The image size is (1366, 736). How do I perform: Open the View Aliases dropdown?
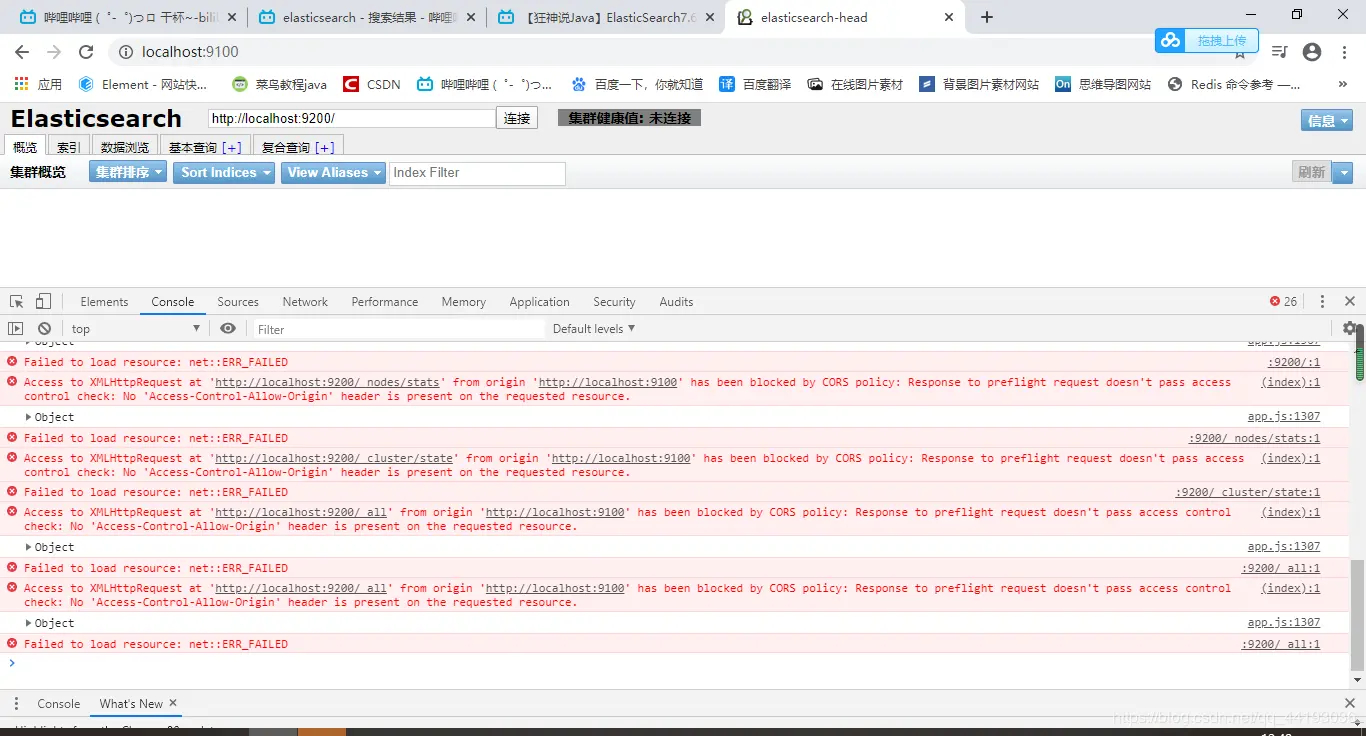[333, 173]
